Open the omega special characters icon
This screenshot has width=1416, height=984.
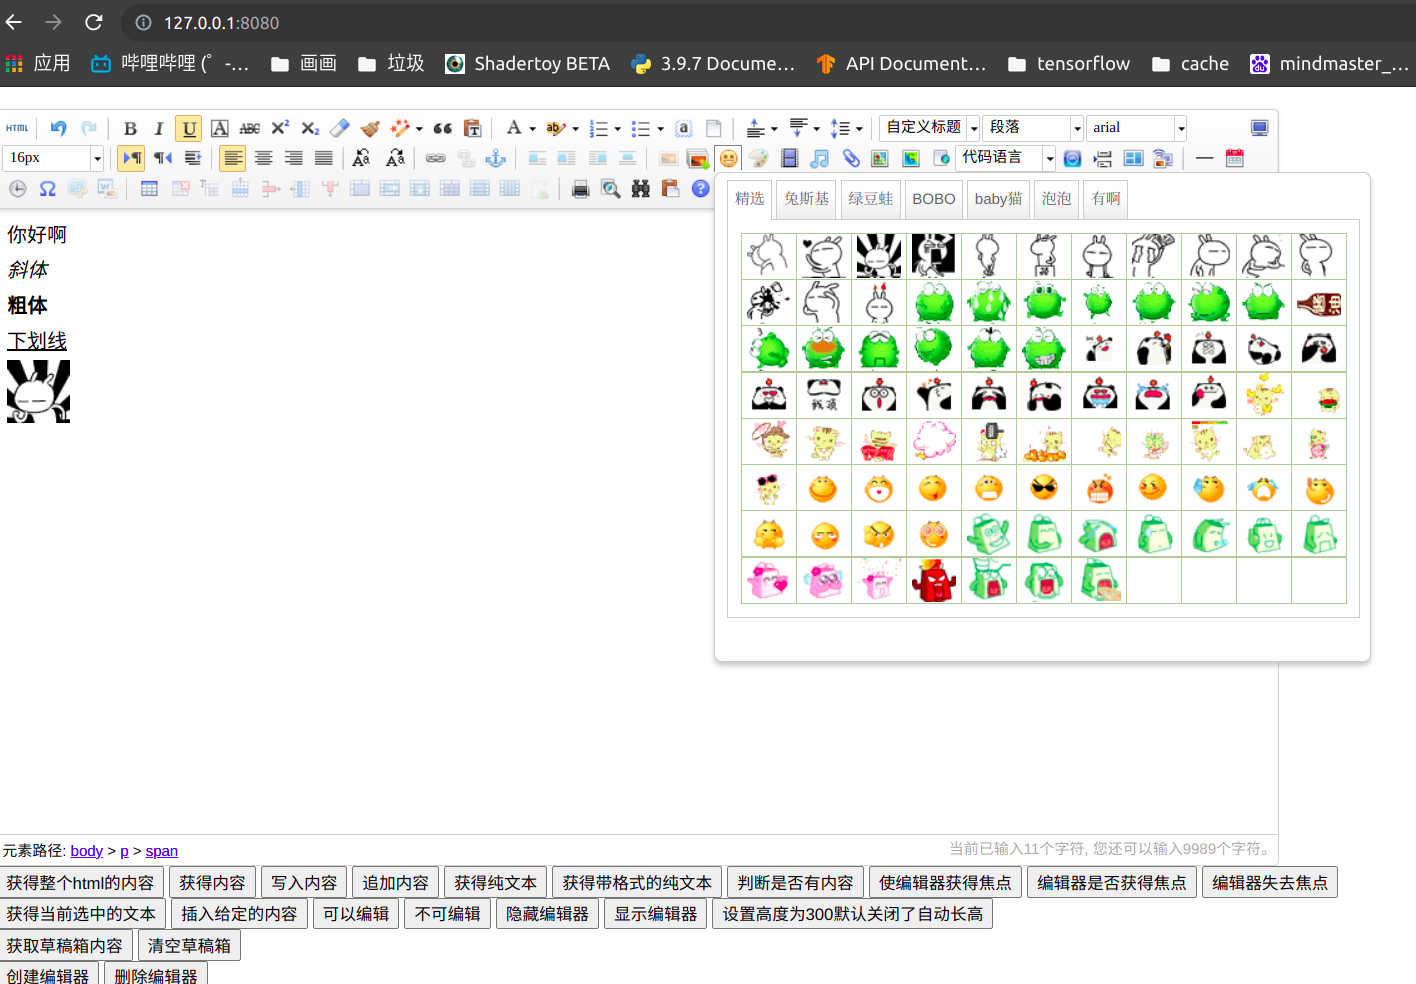point(47,189)
